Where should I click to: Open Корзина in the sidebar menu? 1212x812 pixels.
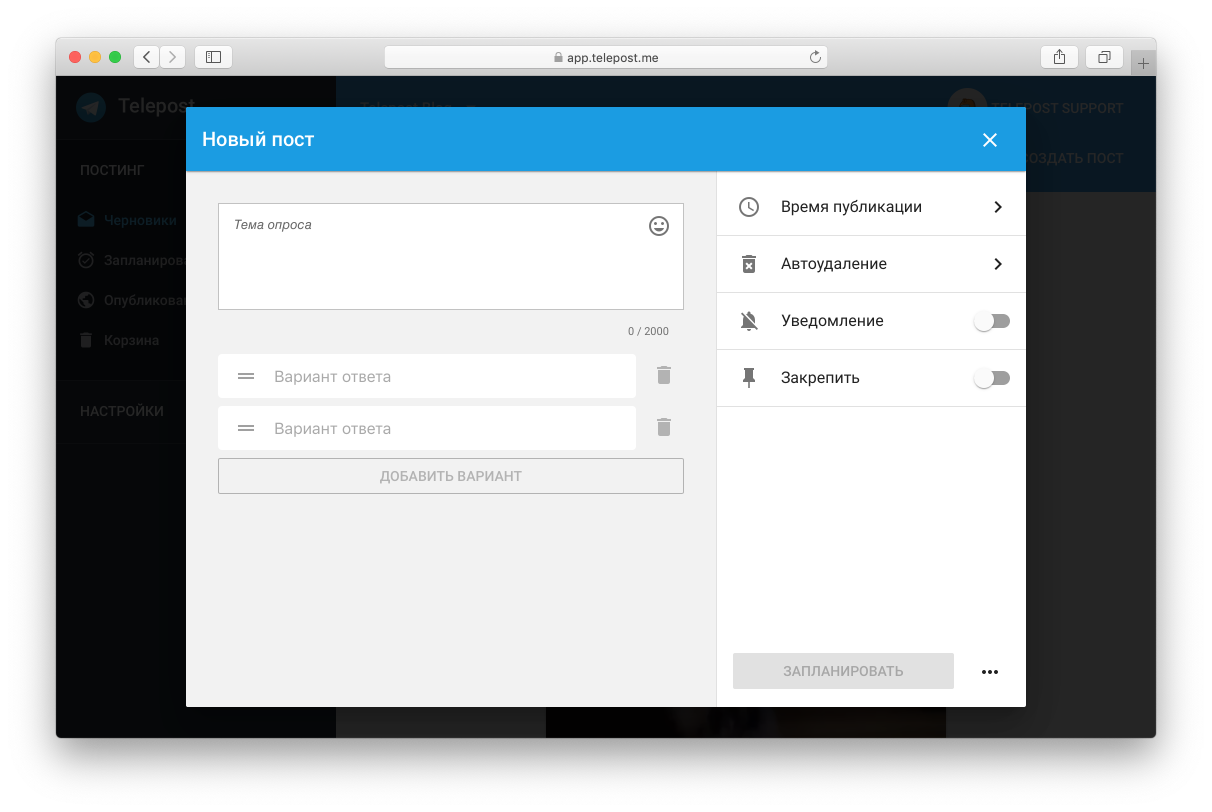pos(130,340)
